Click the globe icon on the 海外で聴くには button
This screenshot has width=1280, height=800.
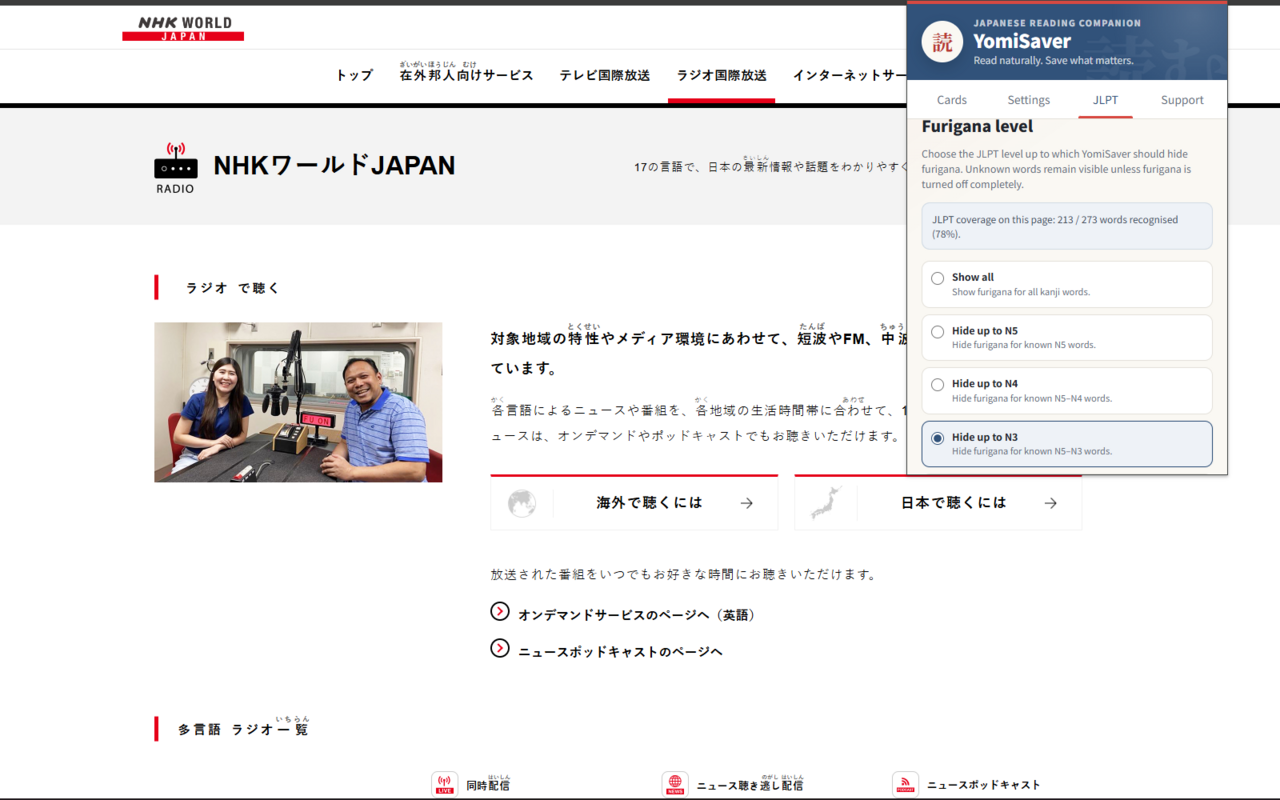coord(521,503)
